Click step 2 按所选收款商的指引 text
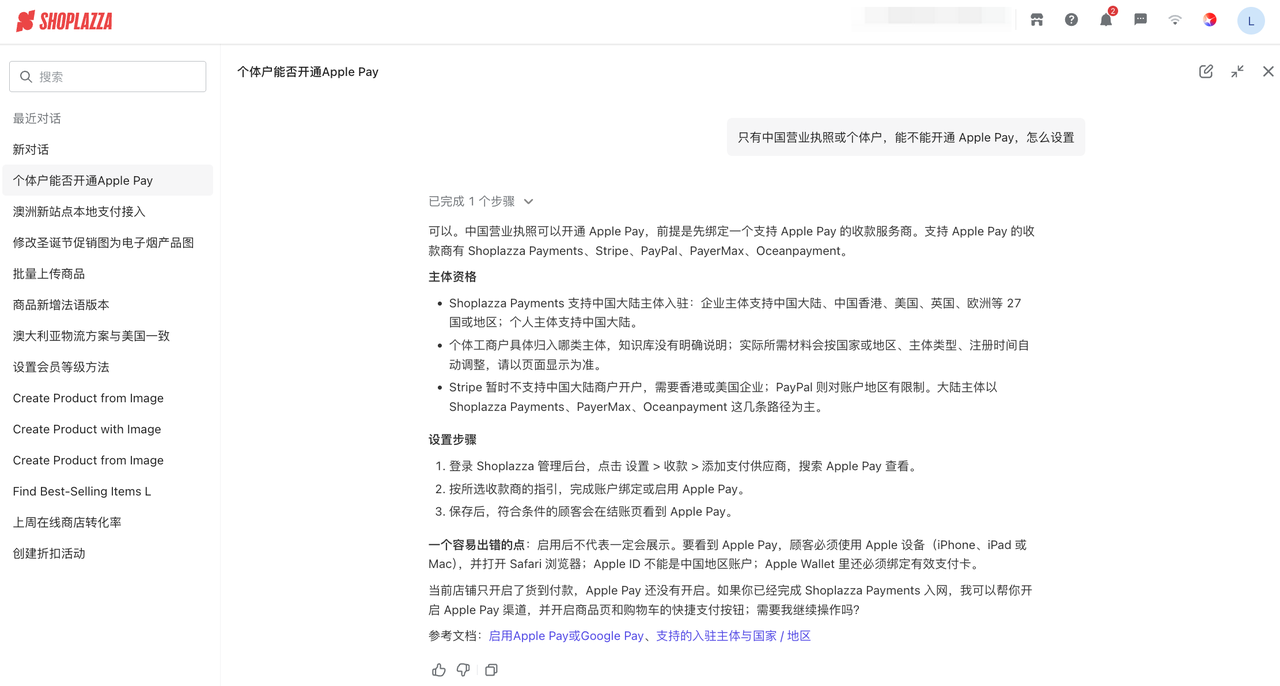 [x=597, y=489]
